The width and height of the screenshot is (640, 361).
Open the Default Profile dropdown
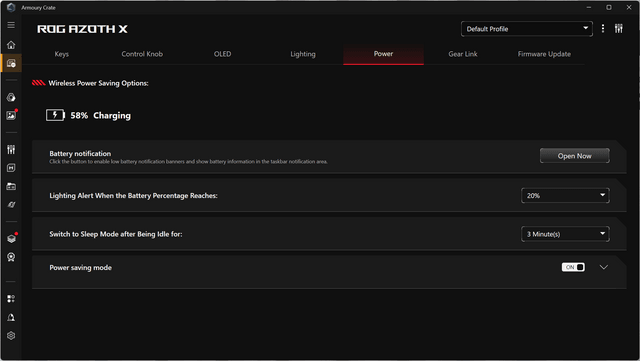point(527,29)
